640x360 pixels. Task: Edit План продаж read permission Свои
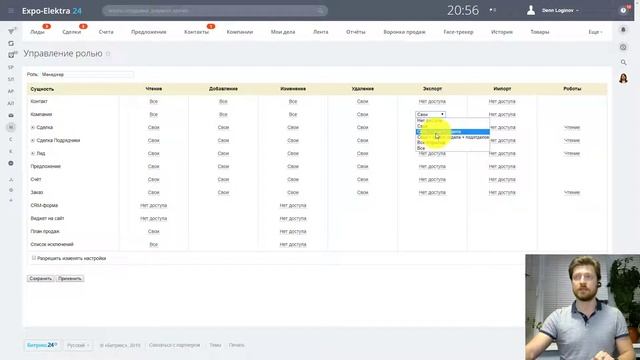[153, 231]
